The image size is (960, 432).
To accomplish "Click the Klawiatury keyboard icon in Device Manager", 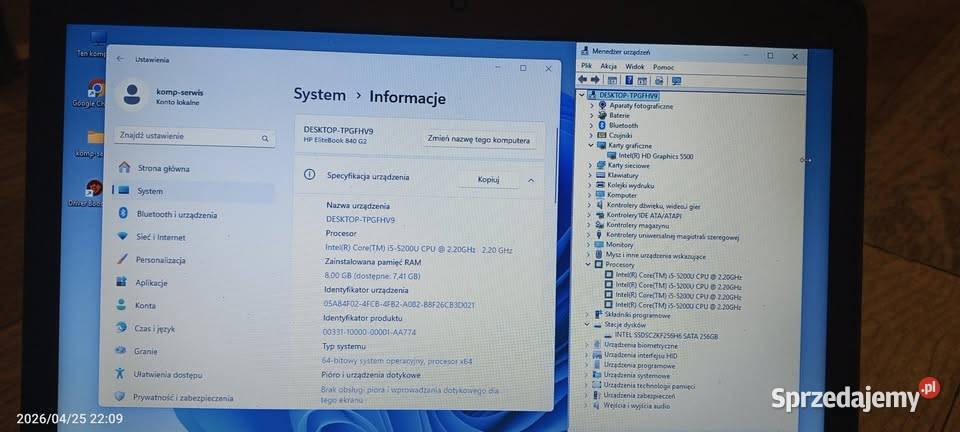I will coord(601,175).
